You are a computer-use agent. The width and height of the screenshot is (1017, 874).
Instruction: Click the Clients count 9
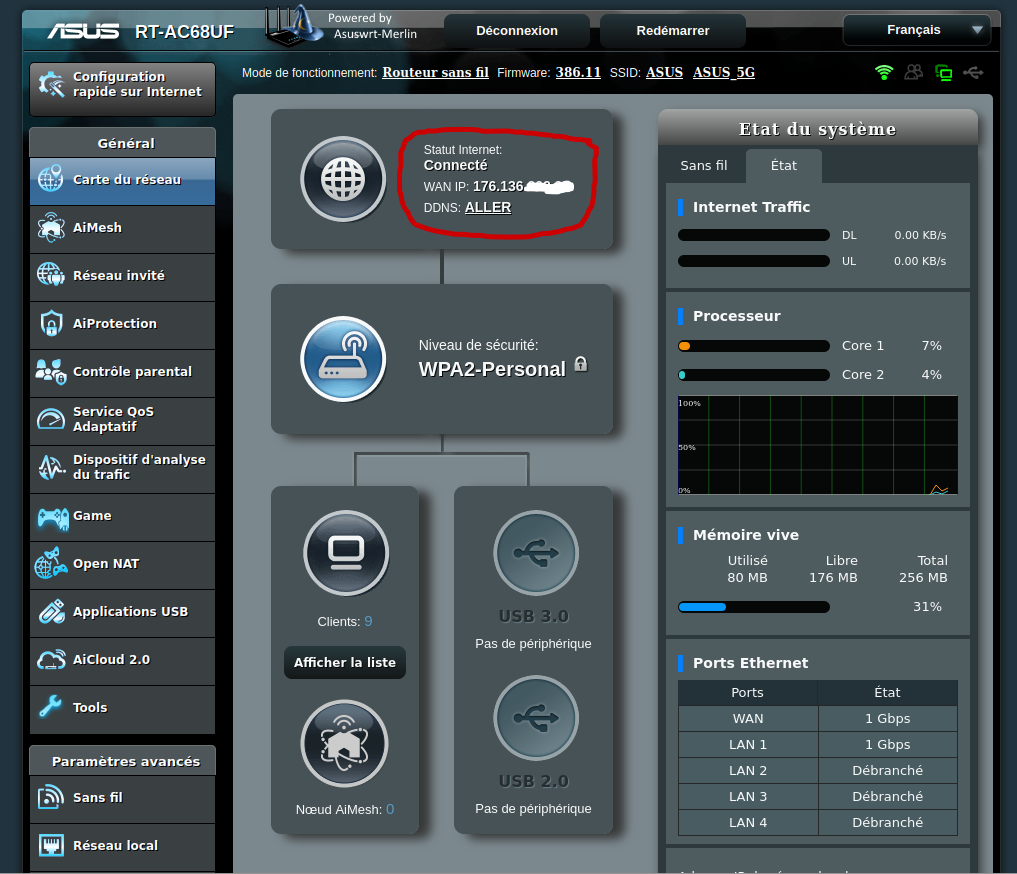click(368, 621)
